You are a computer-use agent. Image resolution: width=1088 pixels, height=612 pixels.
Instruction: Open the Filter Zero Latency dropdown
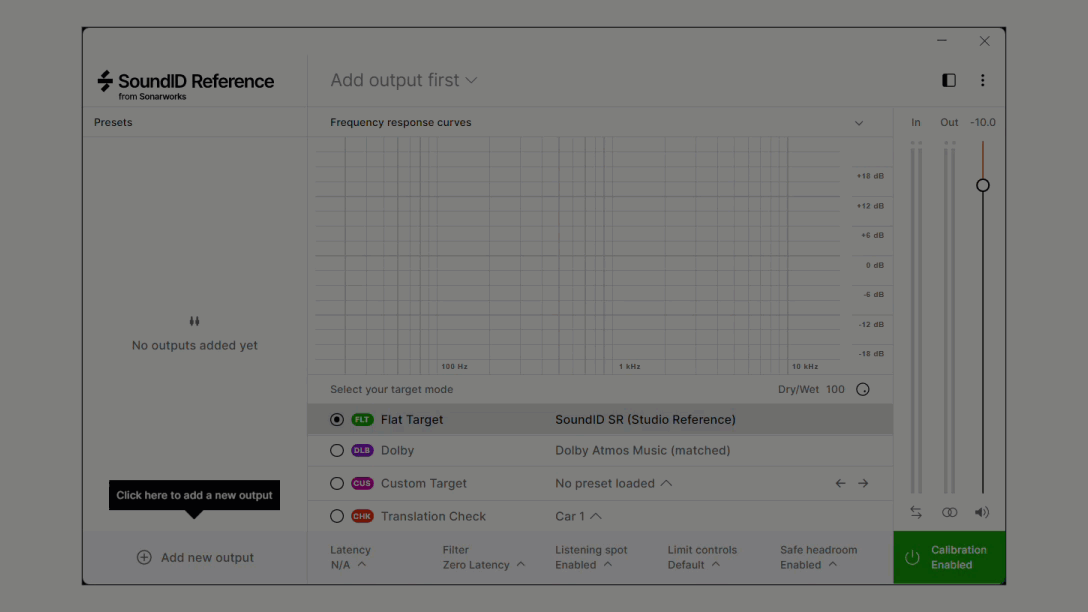[484, 557]
